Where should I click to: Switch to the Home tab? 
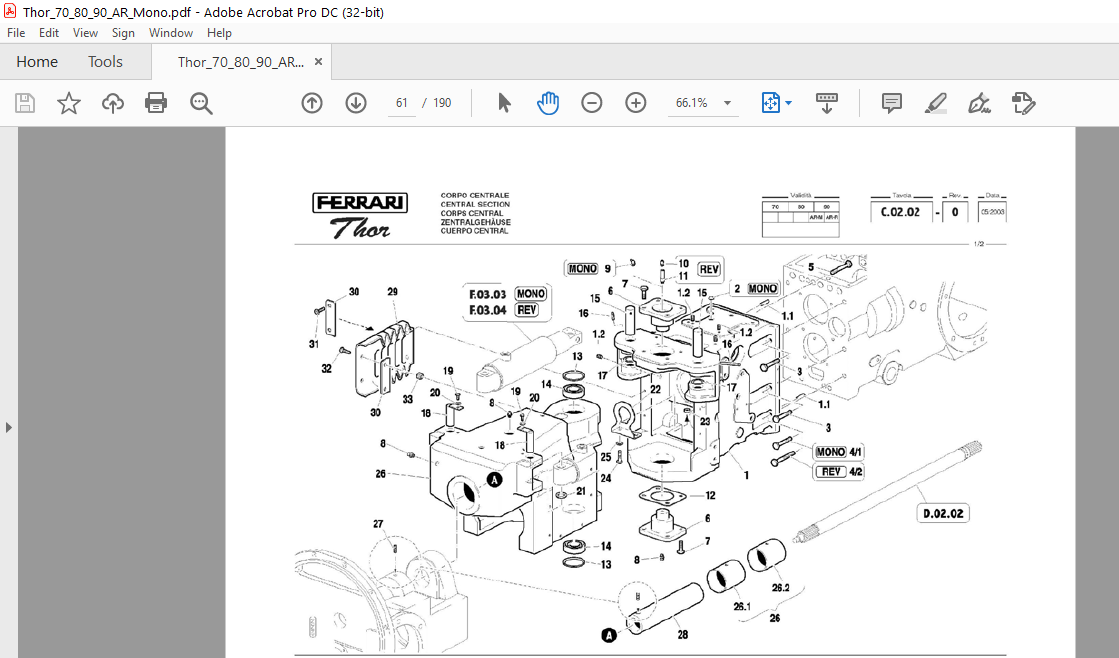point(37,62)
